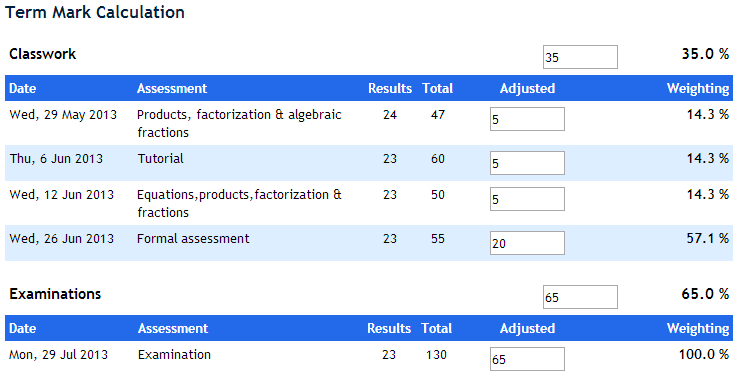The height and width of the screenshot is (376, 739).
Task: Click the Date column header in the Classwork table
Action: click(23, 88)
